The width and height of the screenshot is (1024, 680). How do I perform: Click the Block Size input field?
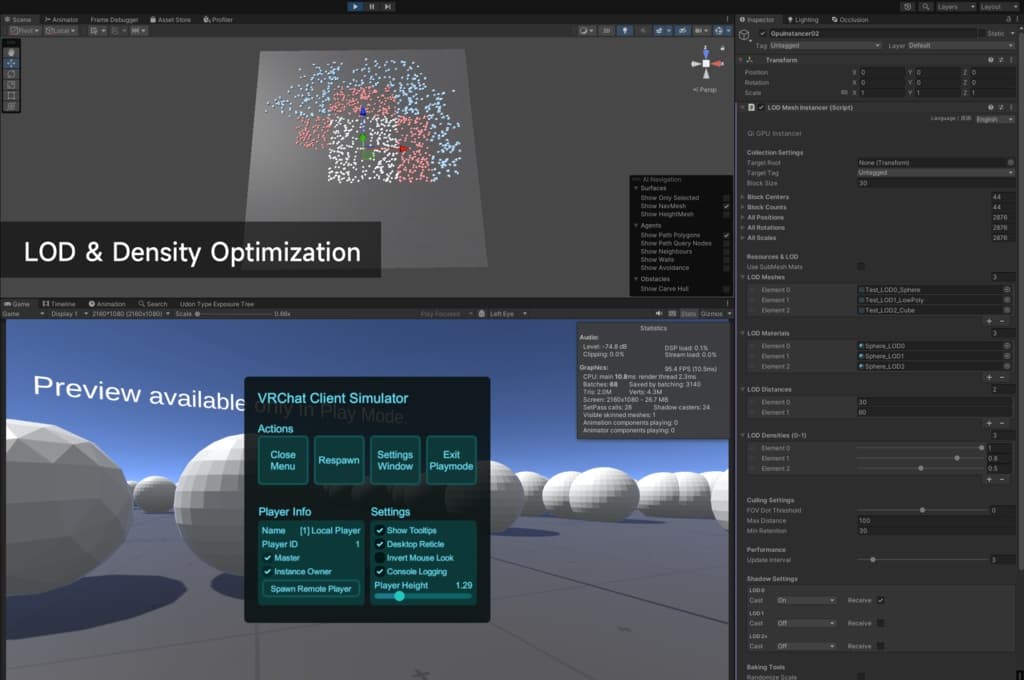coord(934,183)
